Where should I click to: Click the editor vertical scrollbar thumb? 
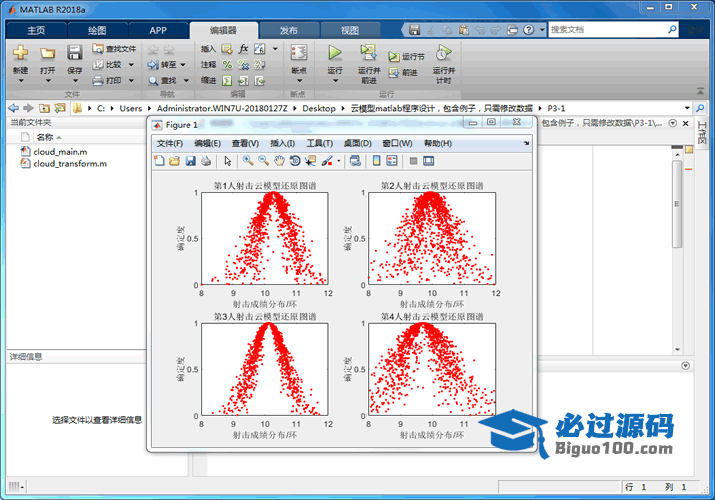pos(677,204)
